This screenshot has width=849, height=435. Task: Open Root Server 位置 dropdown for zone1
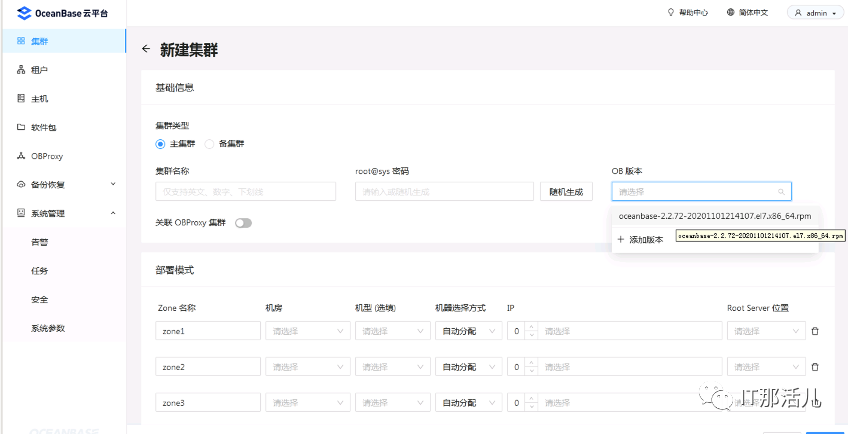pos(766,330)
